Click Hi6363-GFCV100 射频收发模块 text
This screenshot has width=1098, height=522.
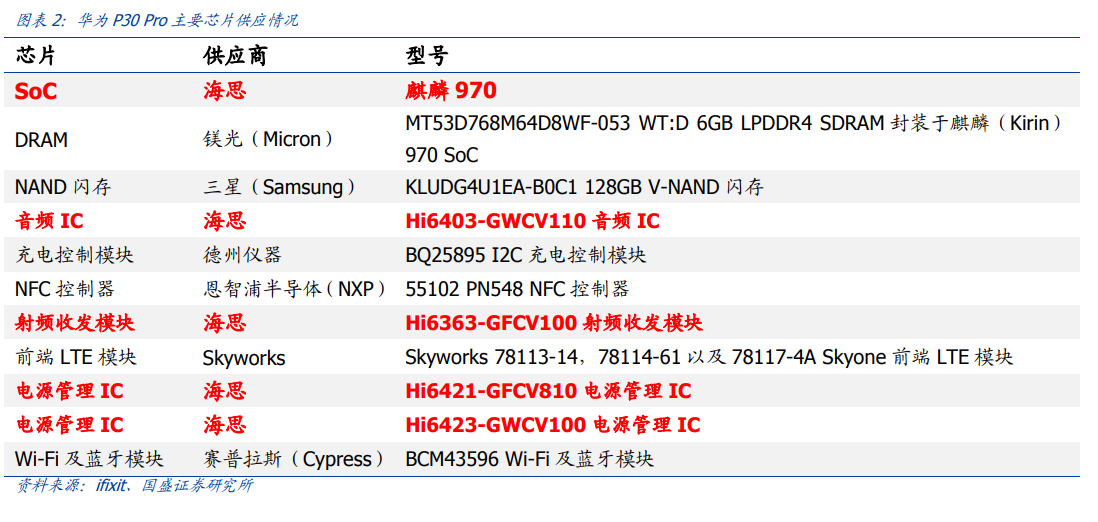click(554, 323)
